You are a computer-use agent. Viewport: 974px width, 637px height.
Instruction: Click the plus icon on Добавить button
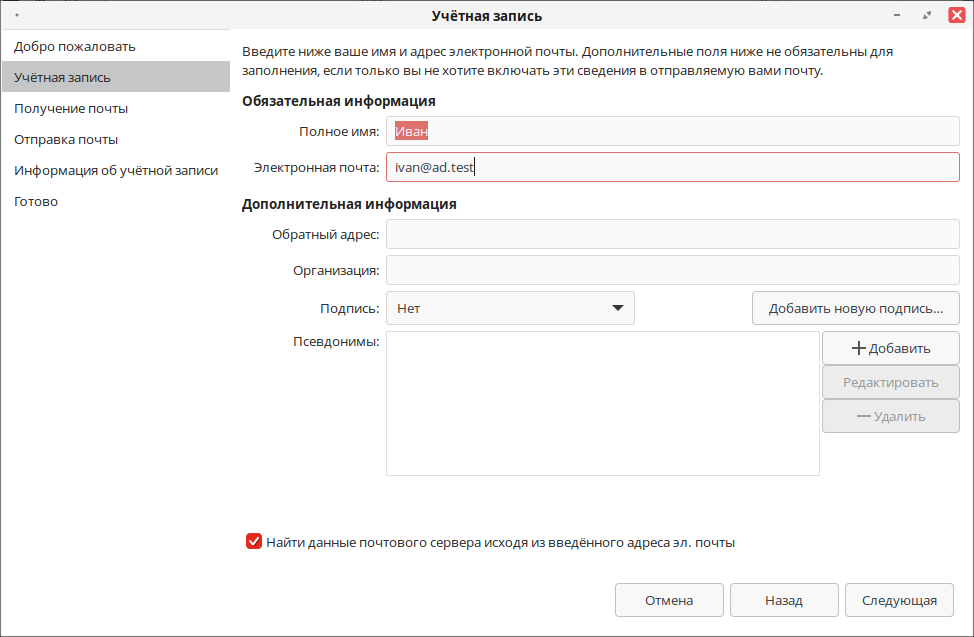[x=858, y=348]
